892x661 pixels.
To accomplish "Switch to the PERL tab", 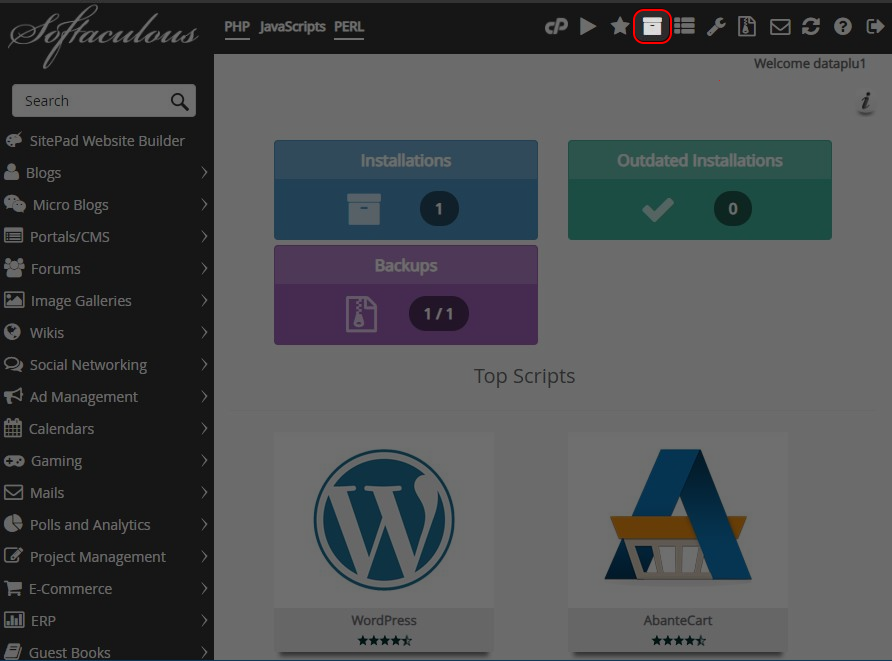I will point(349,27).
